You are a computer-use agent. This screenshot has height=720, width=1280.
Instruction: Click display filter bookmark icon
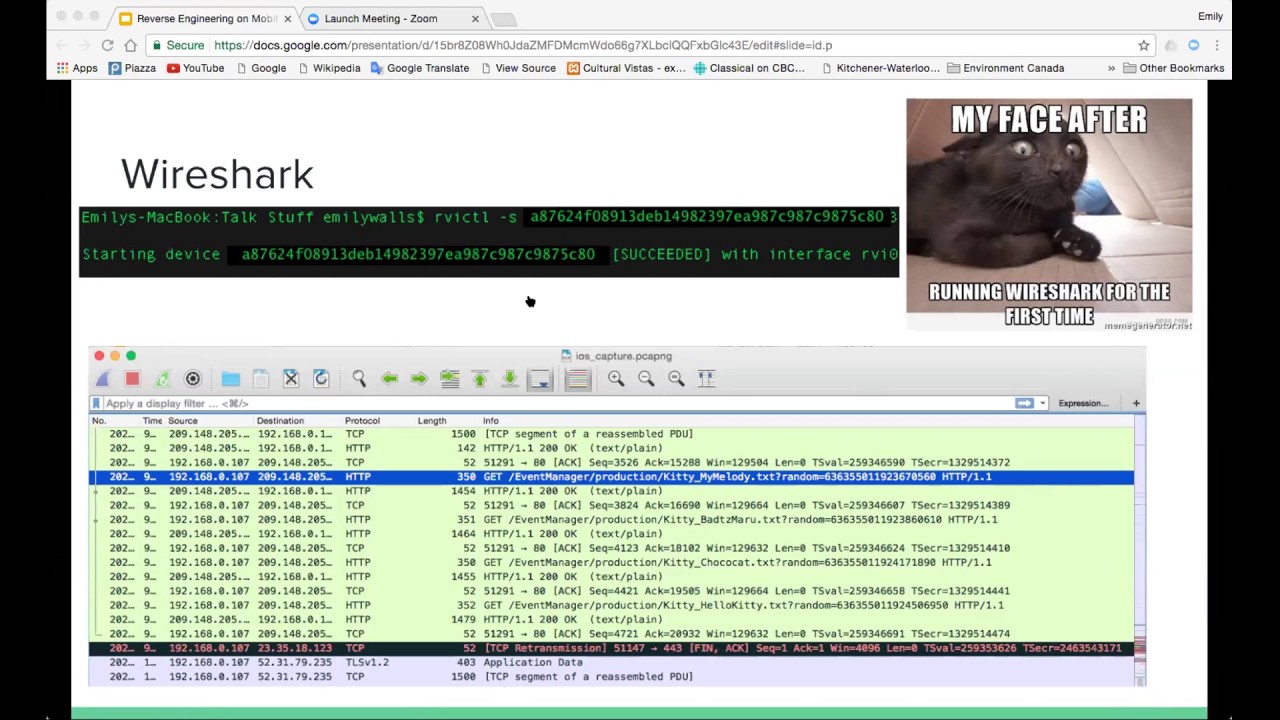(x=96, y=403)
